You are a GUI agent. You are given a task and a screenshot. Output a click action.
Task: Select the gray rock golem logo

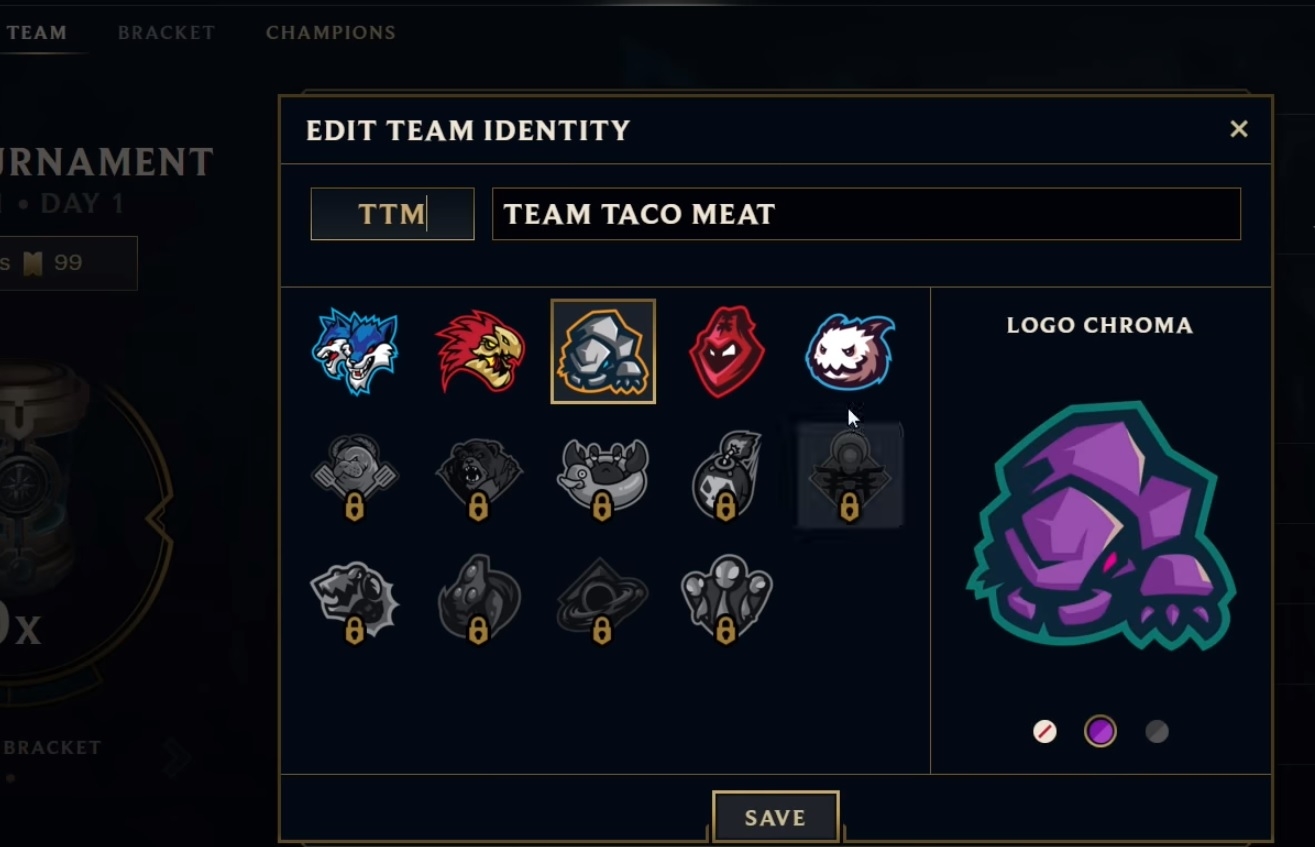[x=603, y=351]
